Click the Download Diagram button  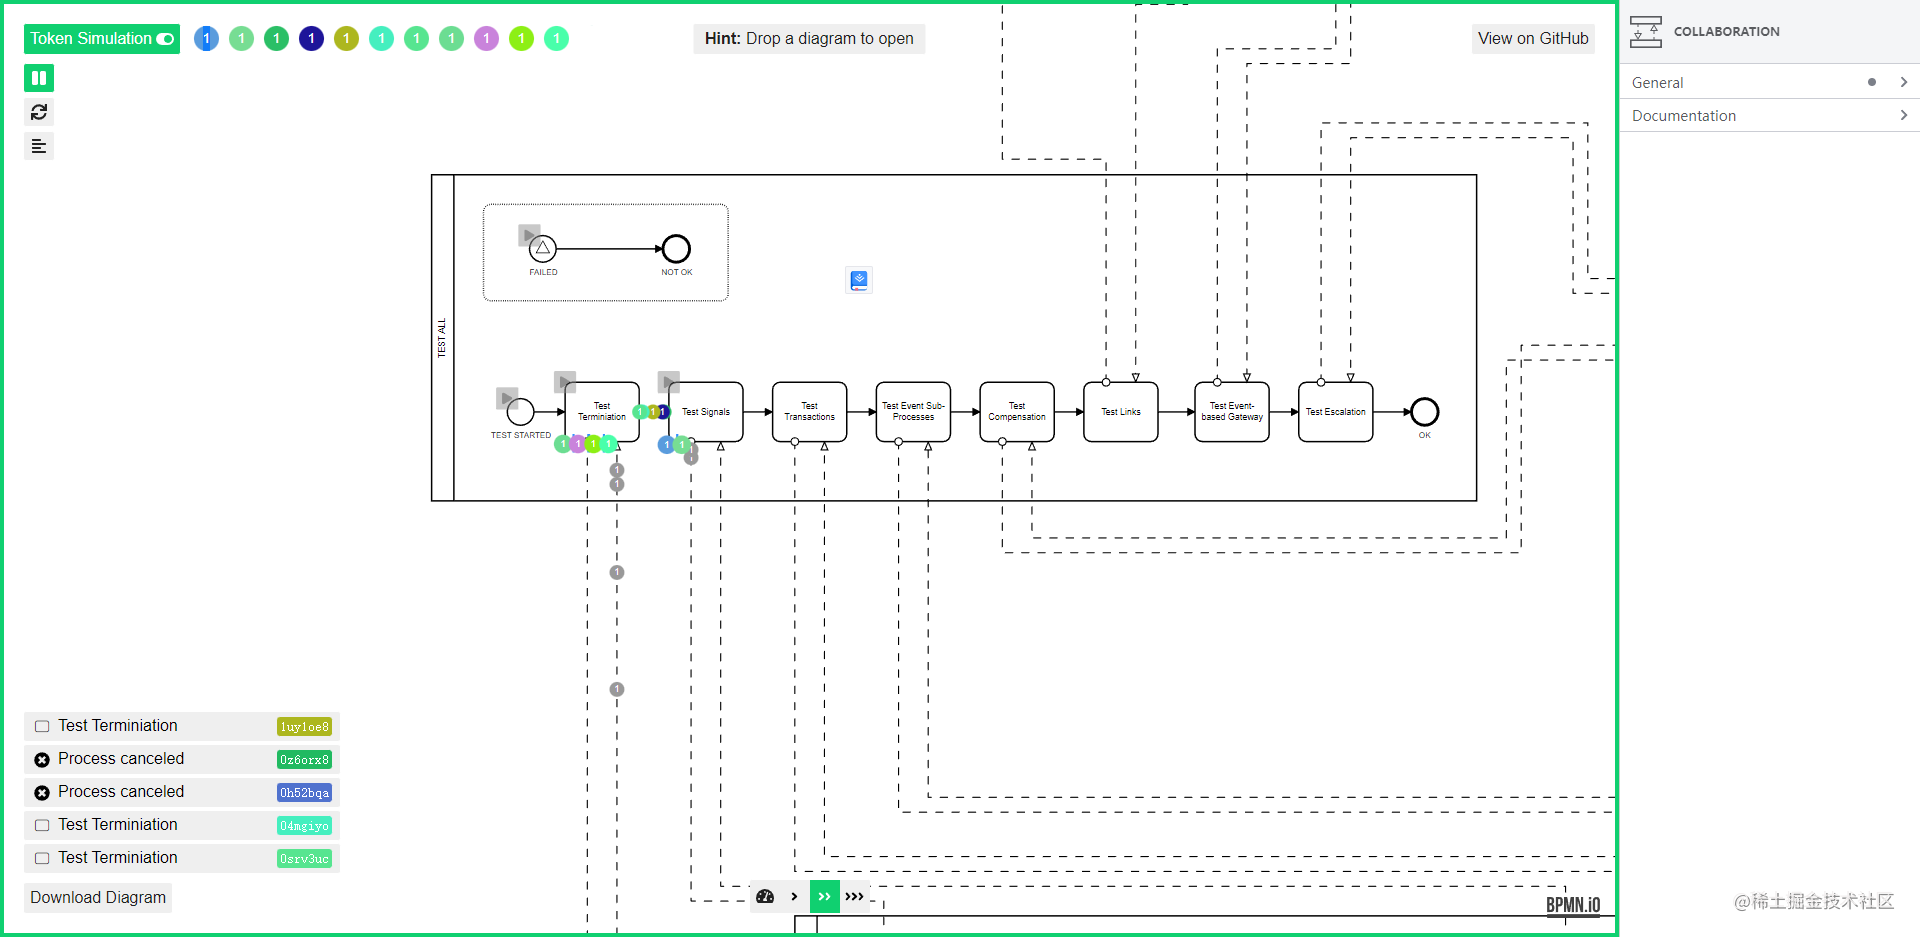coord(97,897)
